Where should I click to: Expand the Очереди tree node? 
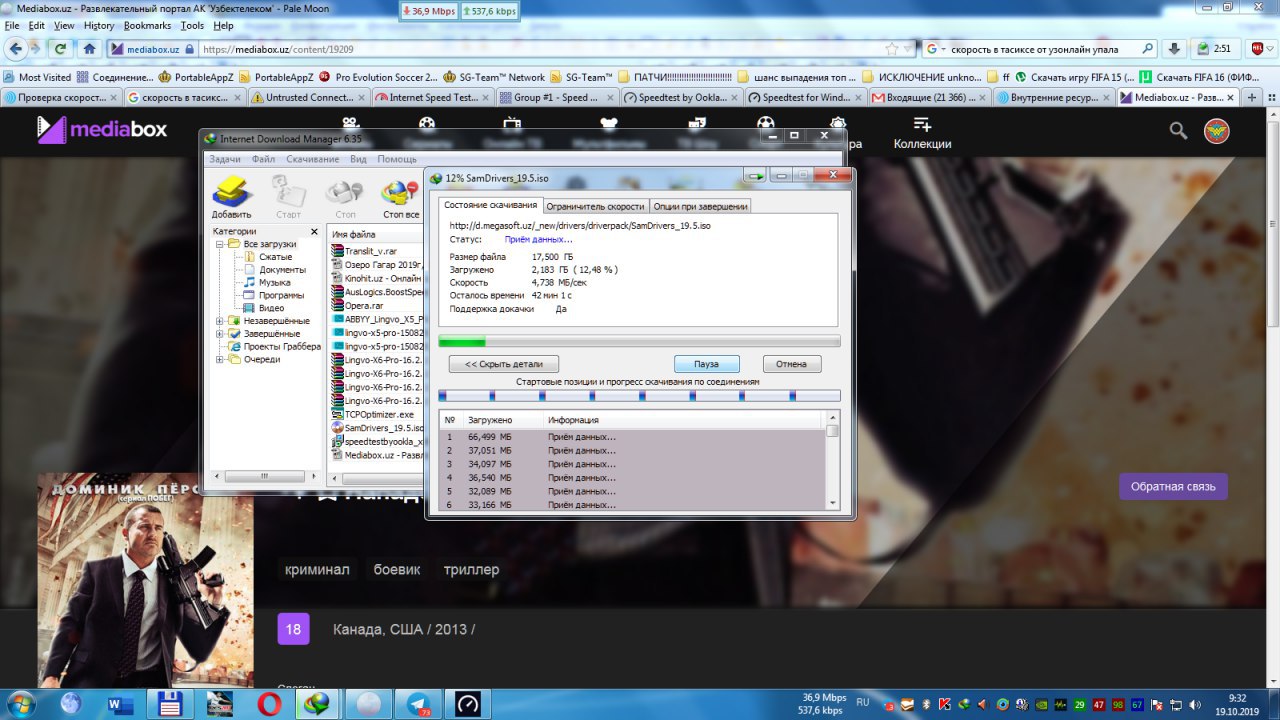(x=220, y=359)
